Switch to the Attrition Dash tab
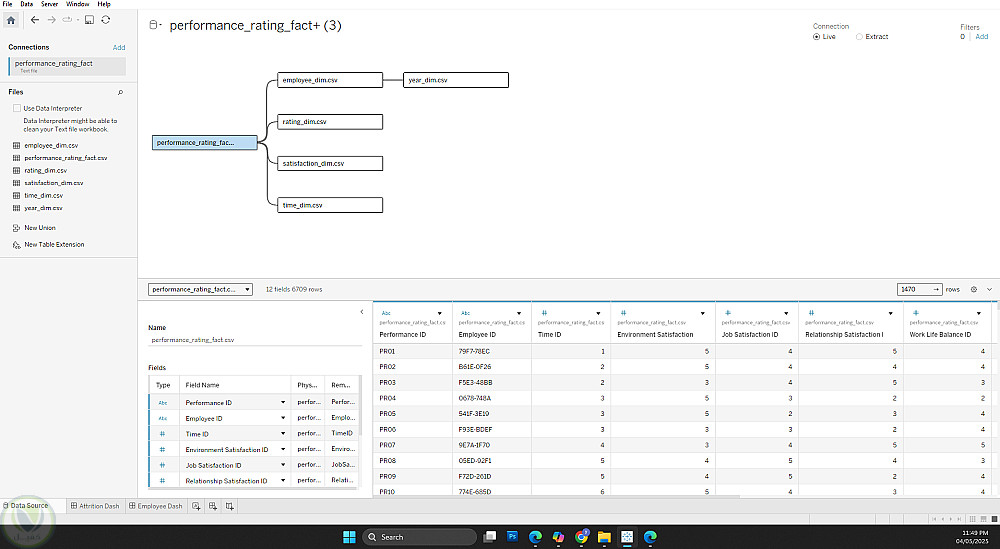This screenshot has width=1000, height=549. (95, 506)
